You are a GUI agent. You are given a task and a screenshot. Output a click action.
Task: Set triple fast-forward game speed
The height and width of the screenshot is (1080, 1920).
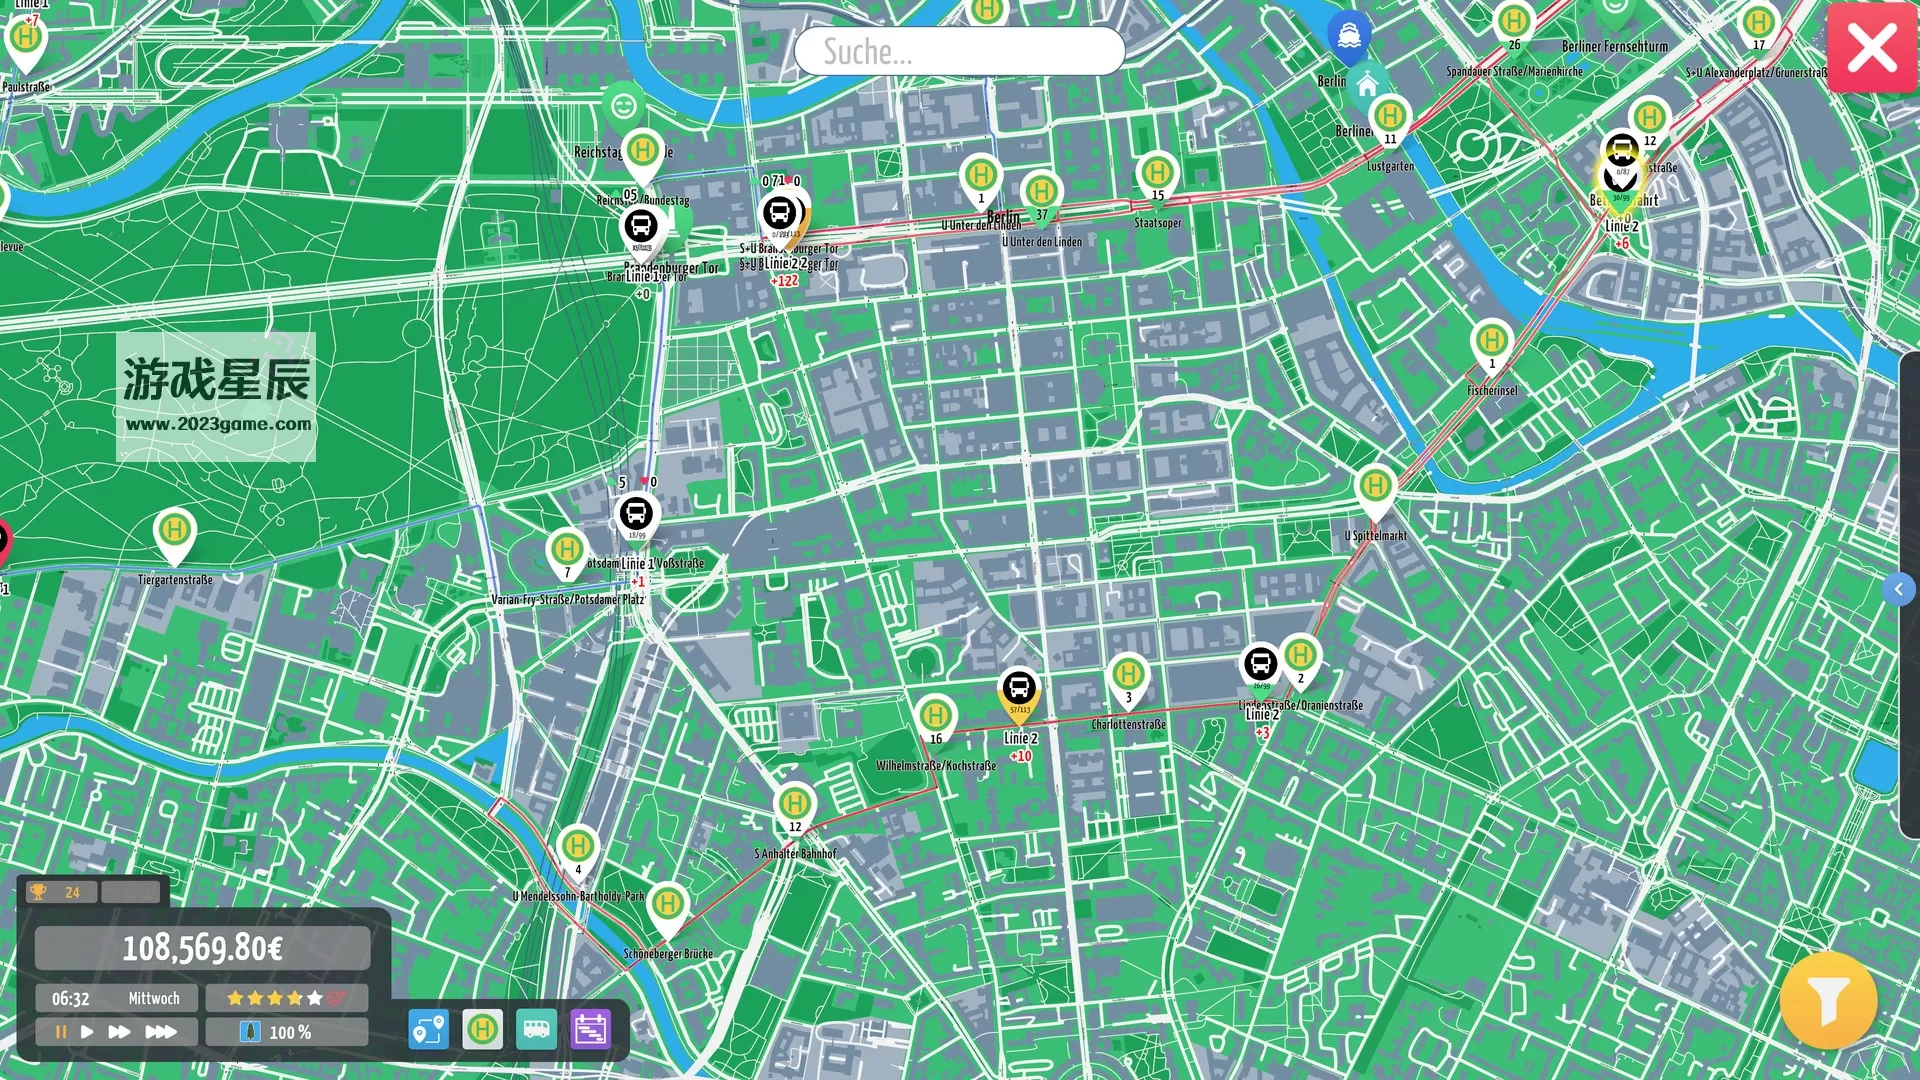click(x=161, y=1032)
